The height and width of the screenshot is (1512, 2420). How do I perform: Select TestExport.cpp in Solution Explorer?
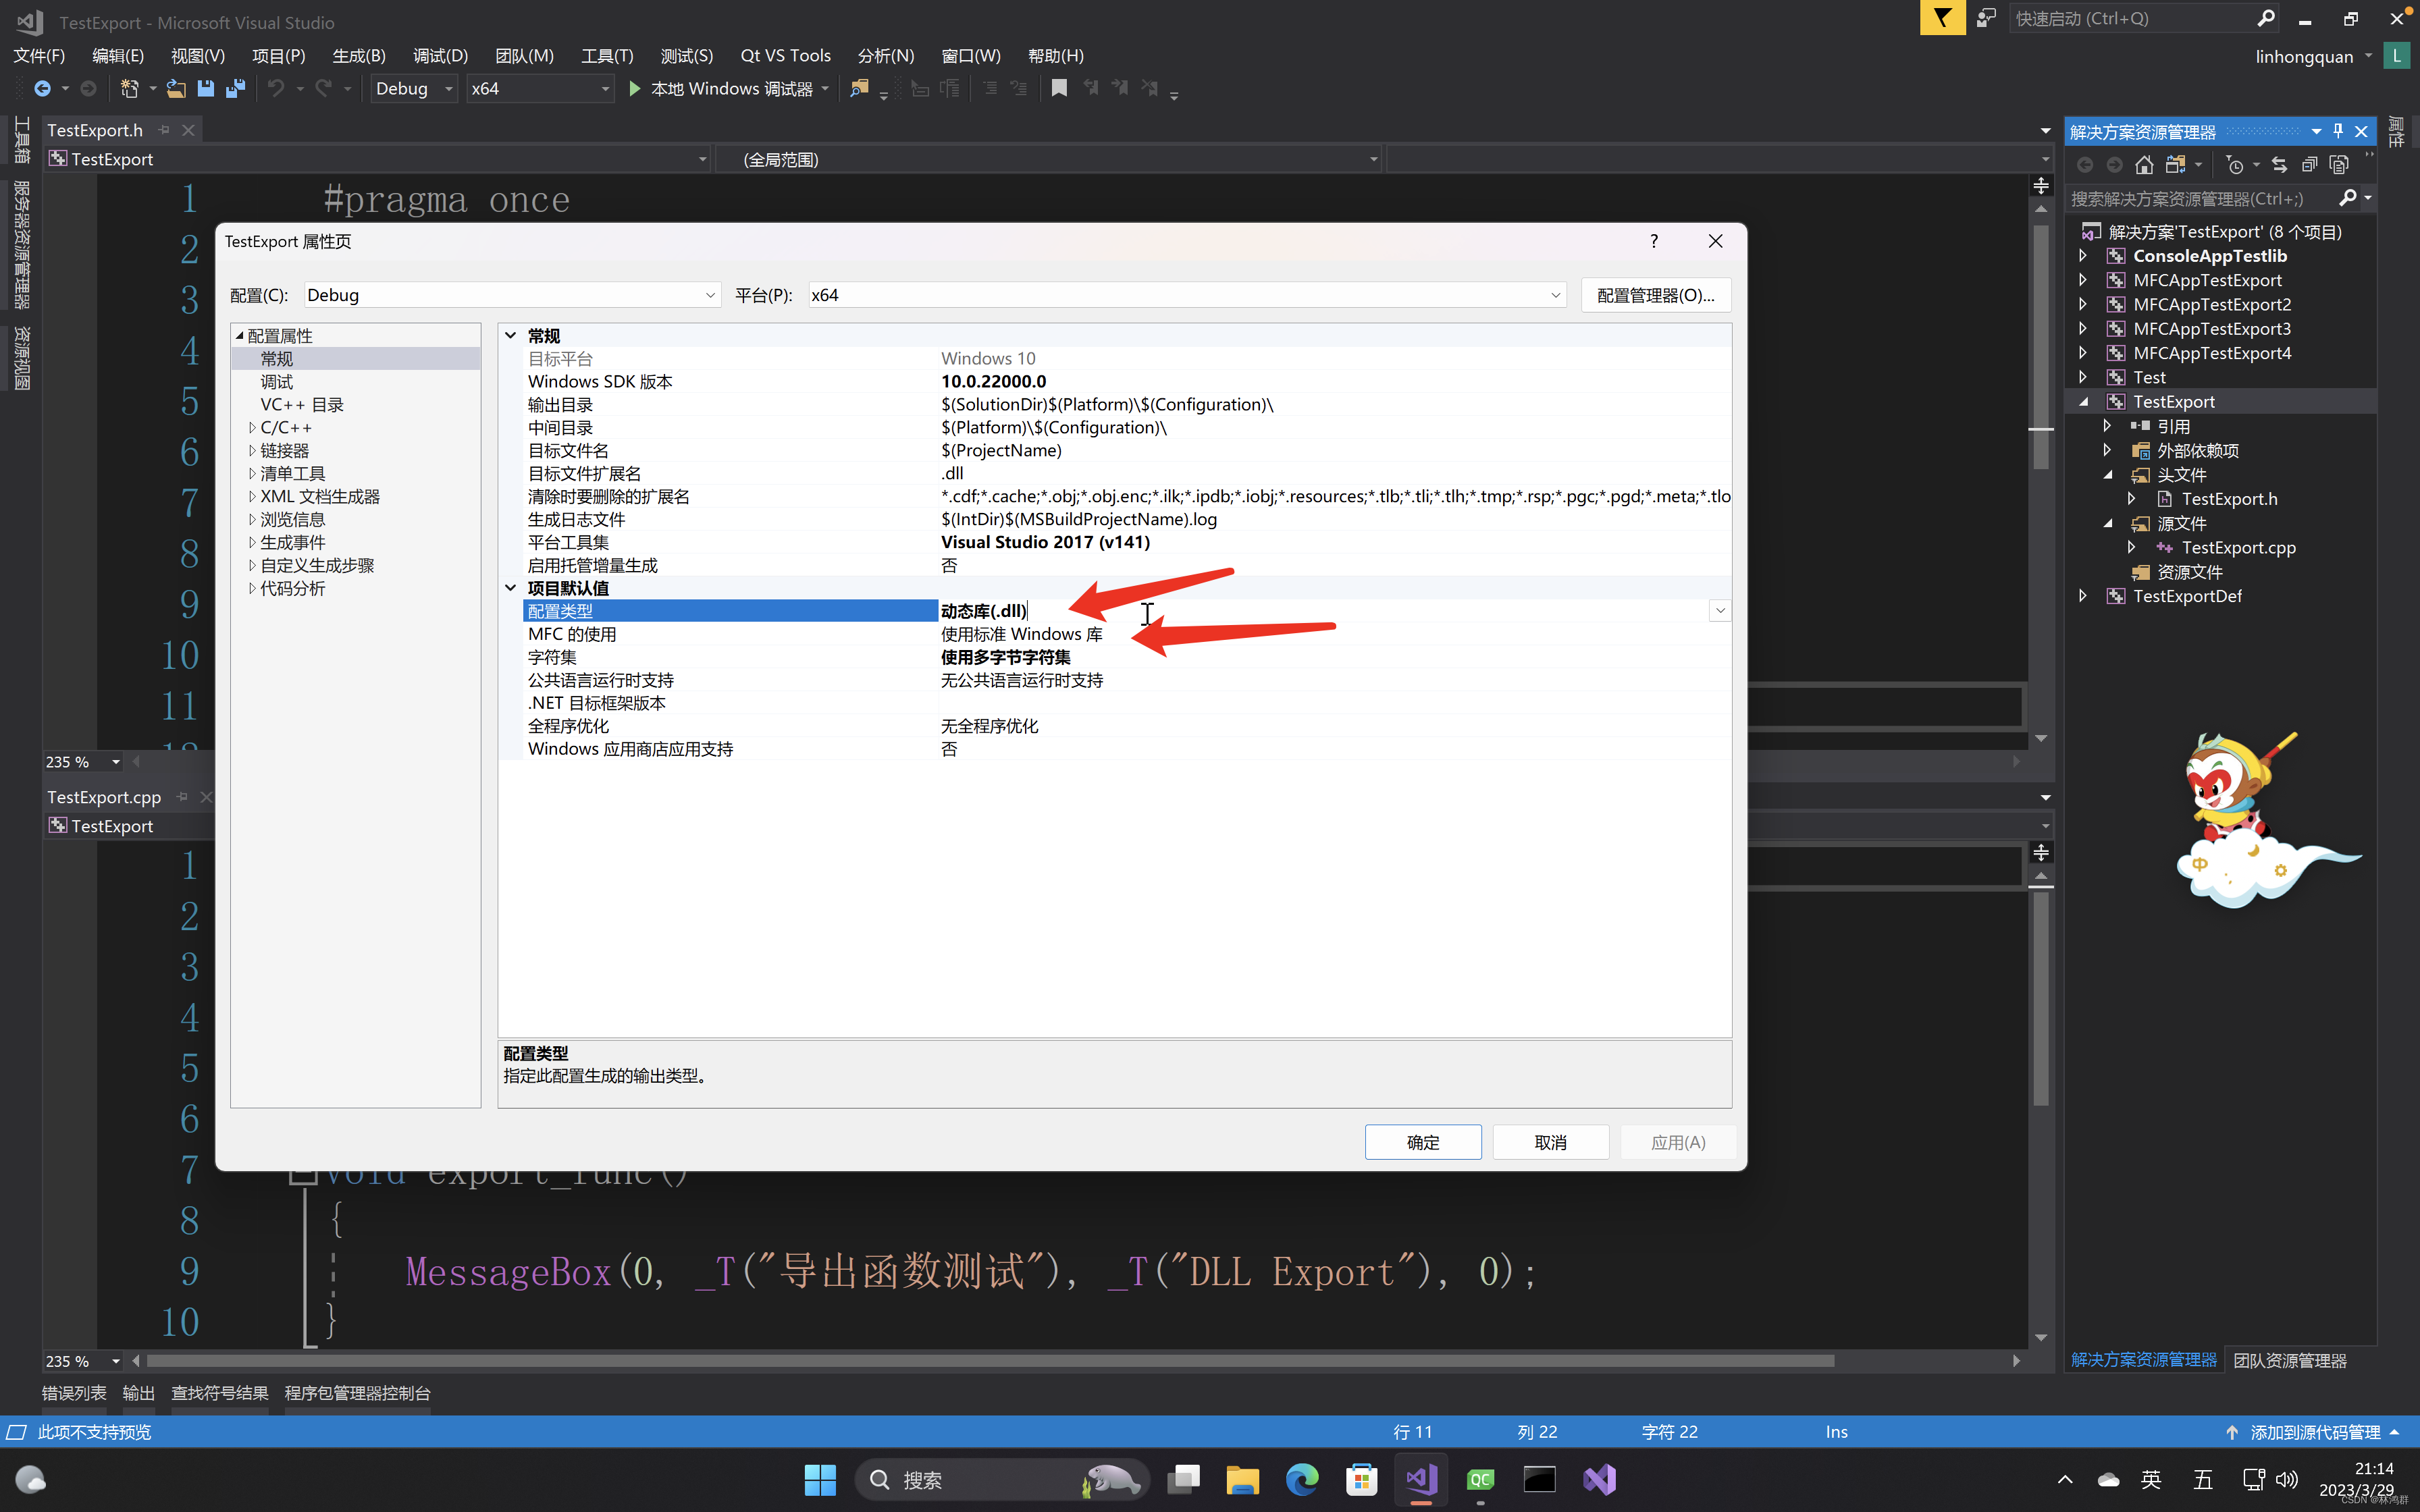coord(2238,548)
